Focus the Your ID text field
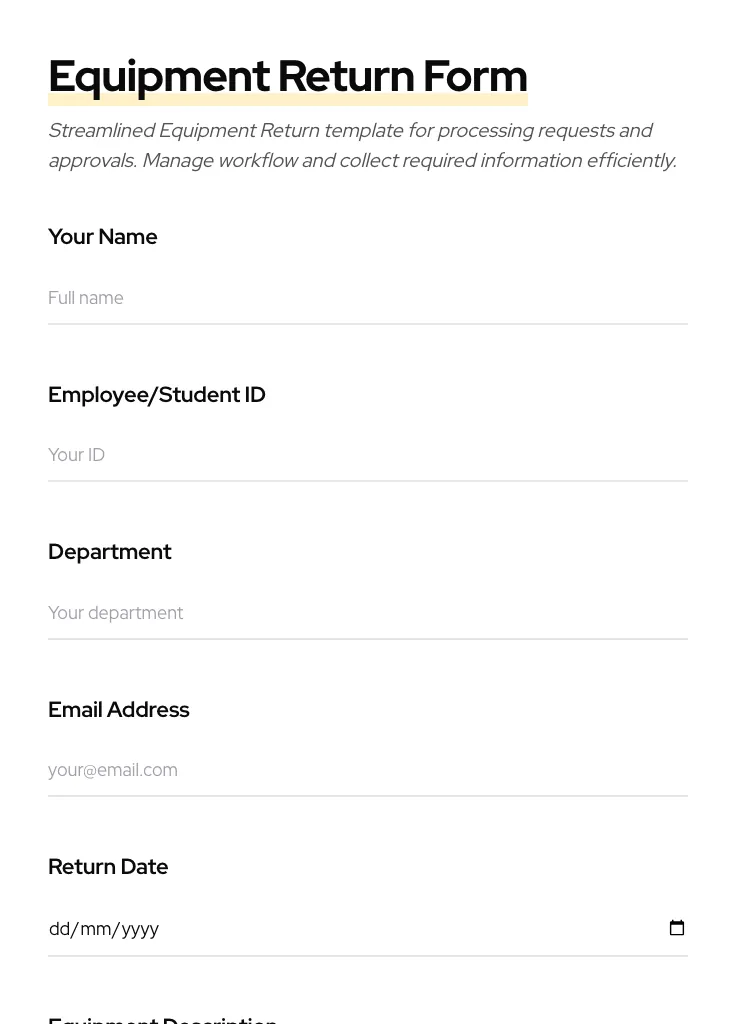 [367, 455]
